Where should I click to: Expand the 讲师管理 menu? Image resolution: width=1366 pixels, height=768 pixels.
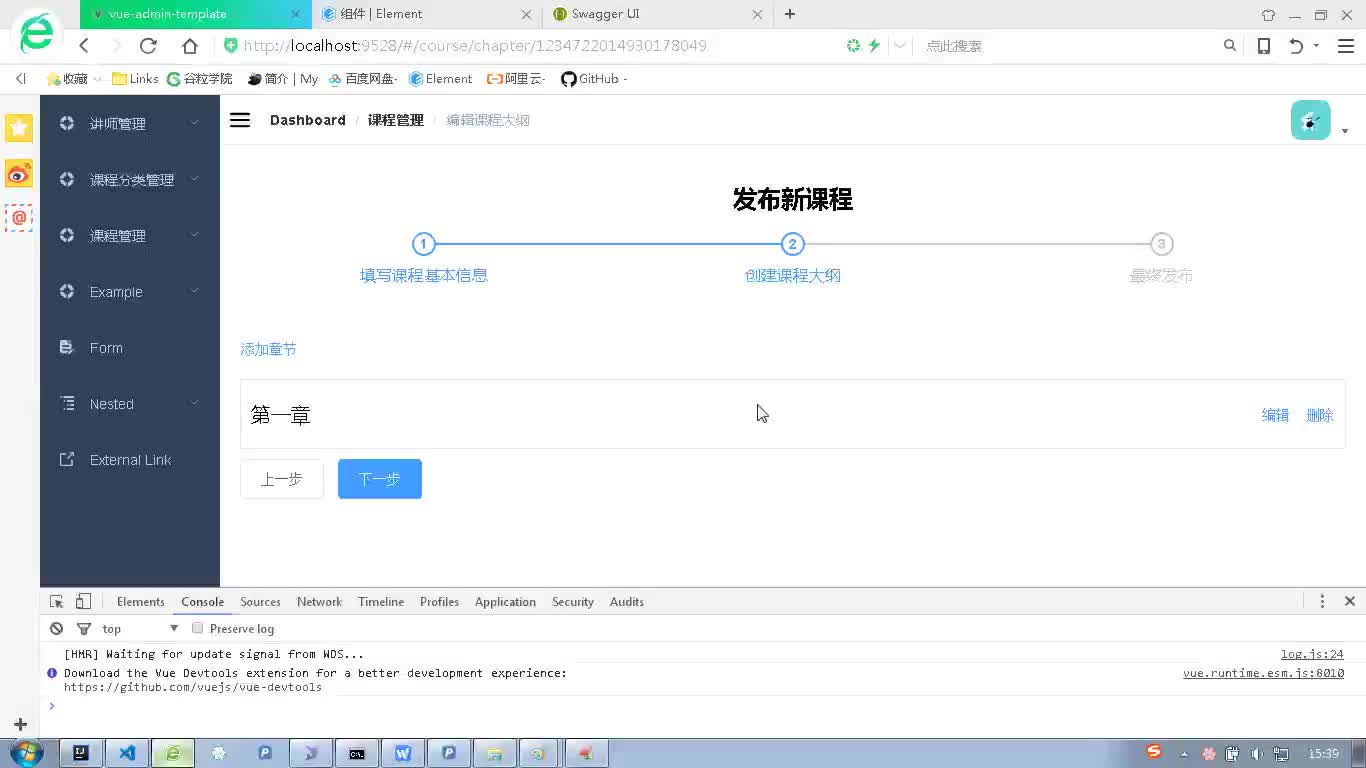pos(130,123)
